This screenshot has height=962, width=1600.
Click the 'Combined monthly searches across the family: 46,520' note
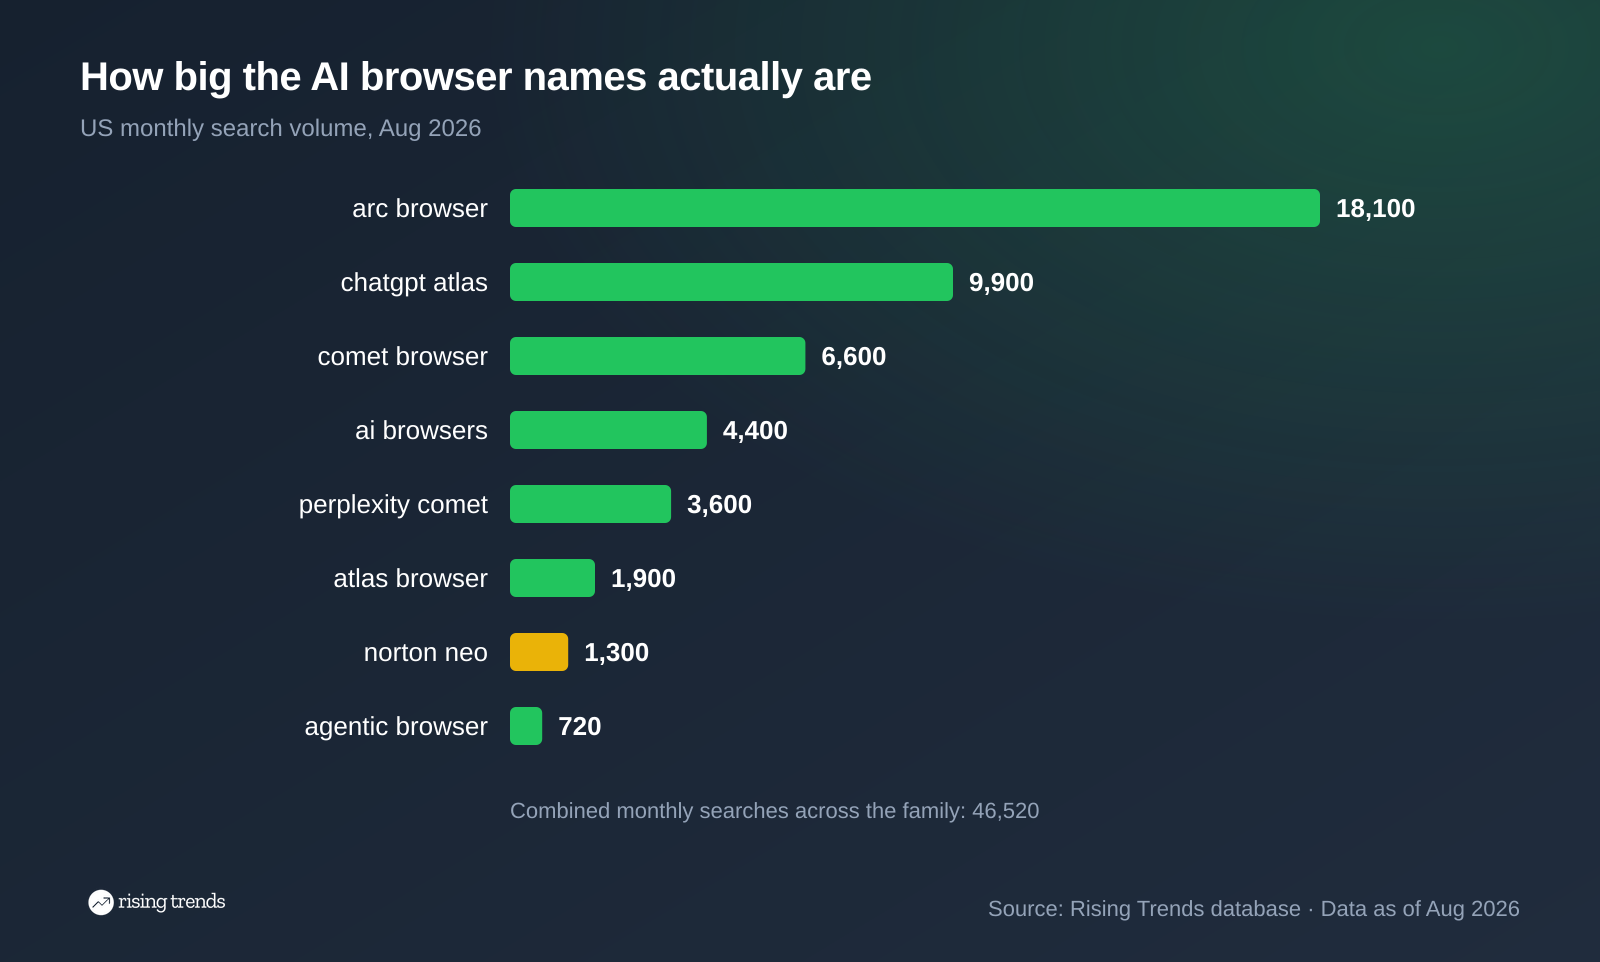click(775, 811)
